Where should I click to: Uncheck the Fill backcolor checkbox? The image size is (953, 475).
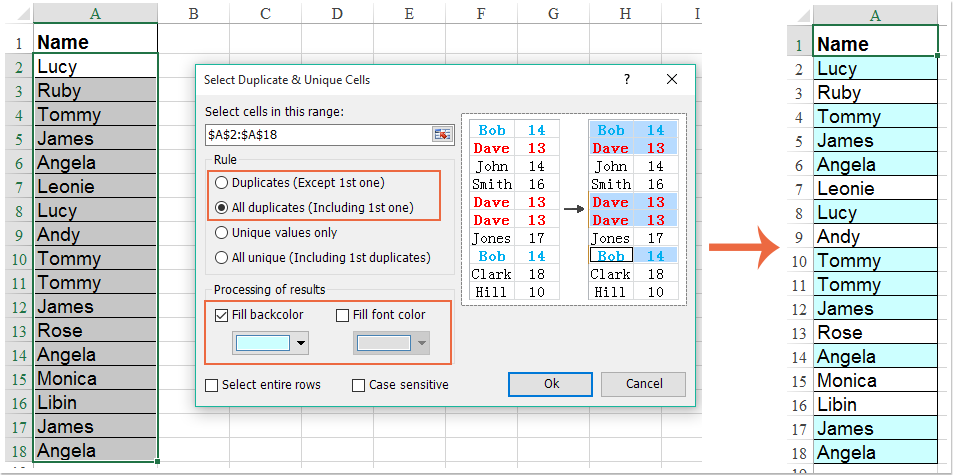tap(222, 315)
